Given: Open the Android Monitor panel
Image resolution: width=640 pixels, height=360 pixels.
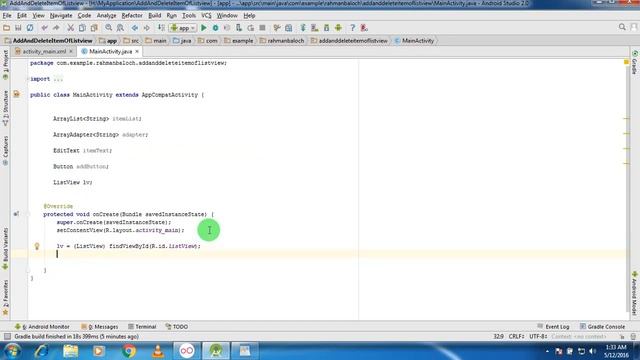Looking at the screenshot, I should point(42,327).
